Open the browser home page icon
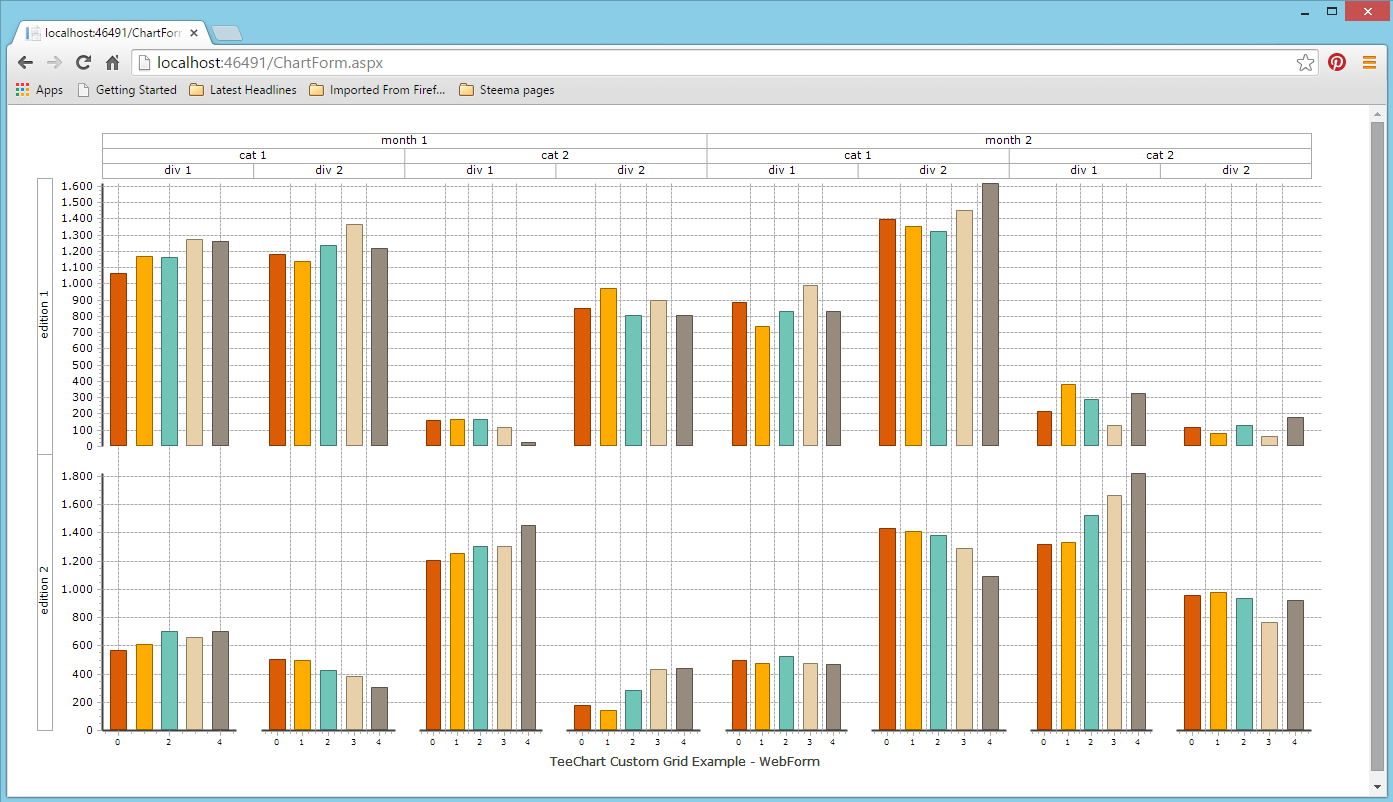This screenshot has height=802, width=1393. point(113,62)
